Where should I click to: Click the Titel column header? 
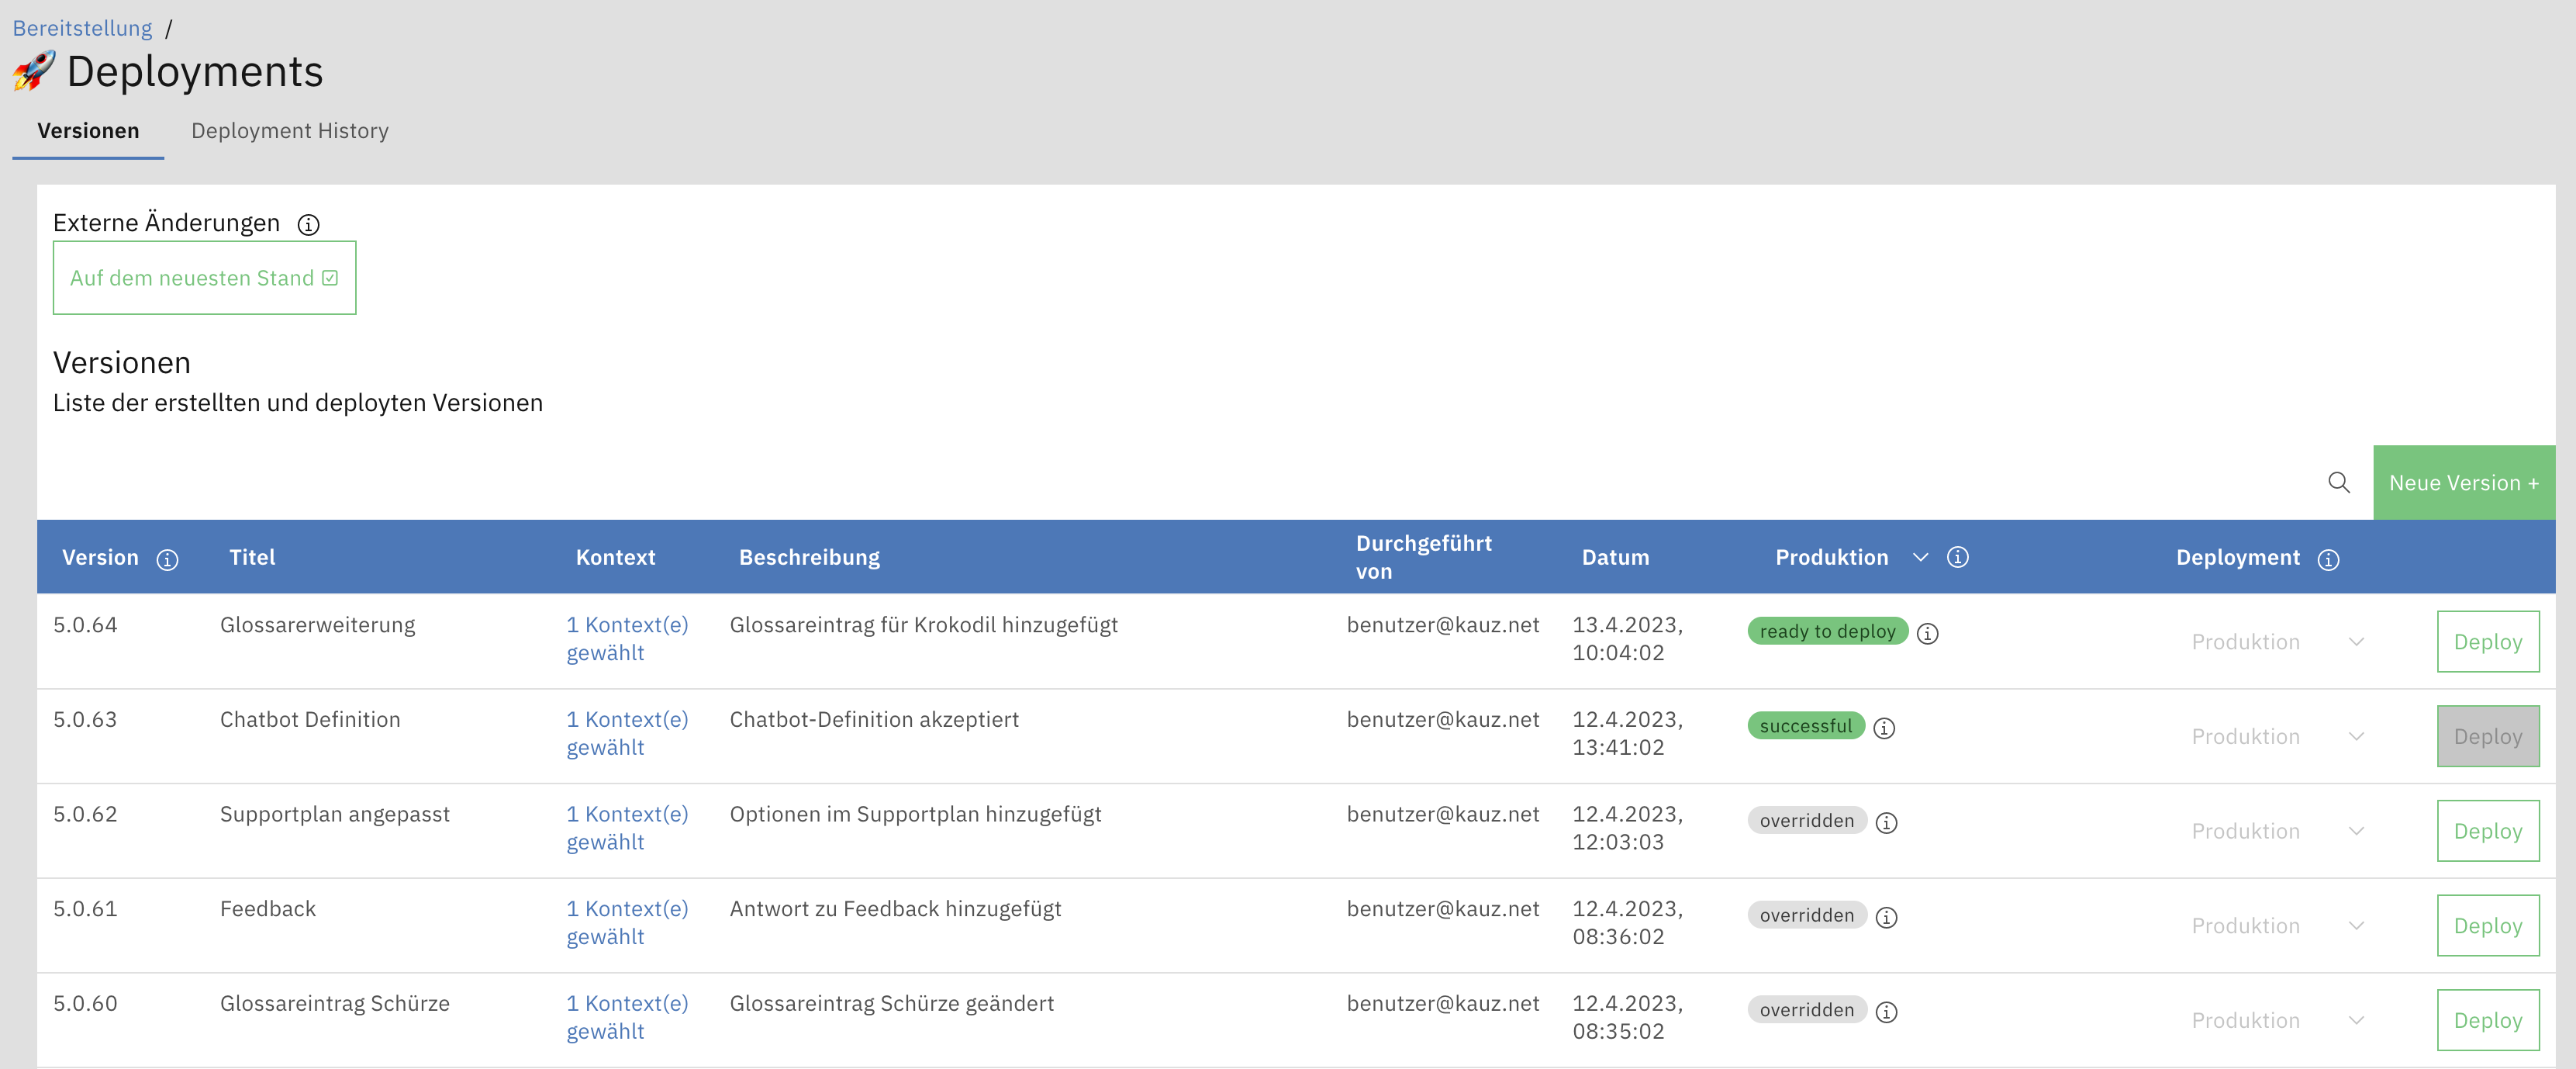point(252,558)
